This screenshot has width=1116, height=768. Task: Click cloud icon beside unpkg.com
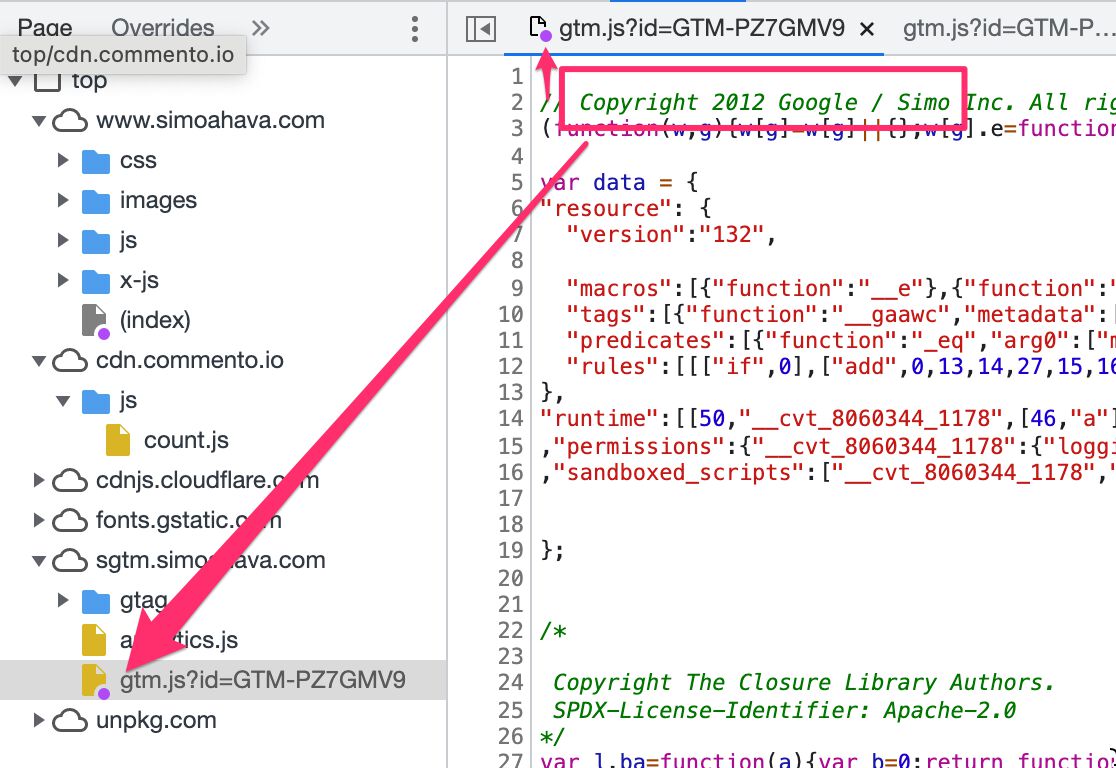click(x=70, y=720)
